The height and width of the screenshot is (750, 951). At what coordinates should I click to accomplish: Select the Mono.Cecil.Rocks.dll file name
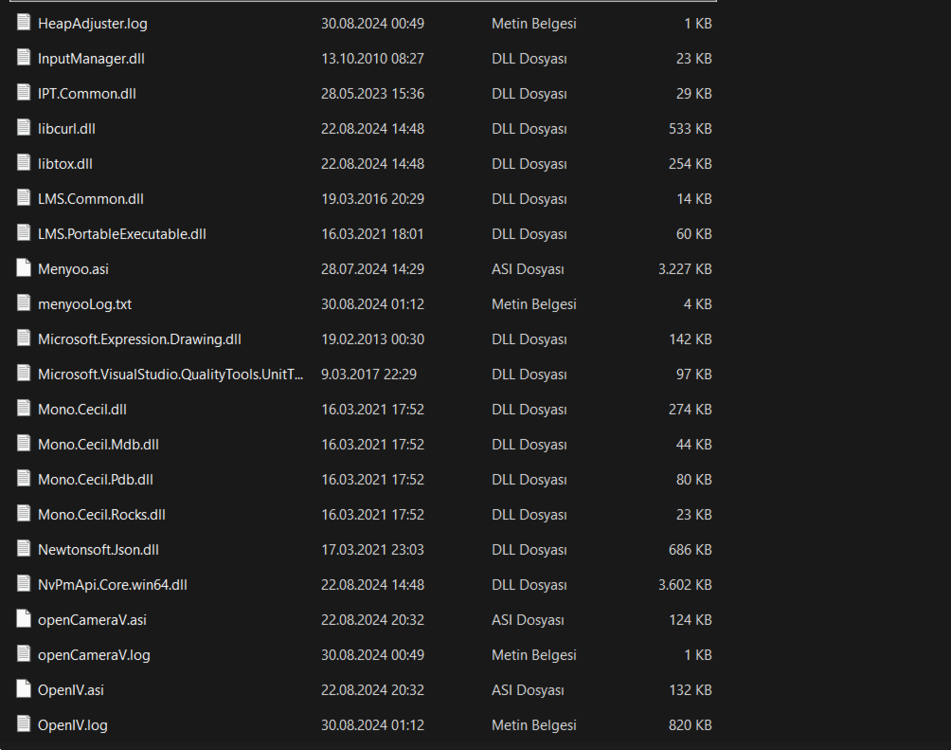tap(102, 514)
